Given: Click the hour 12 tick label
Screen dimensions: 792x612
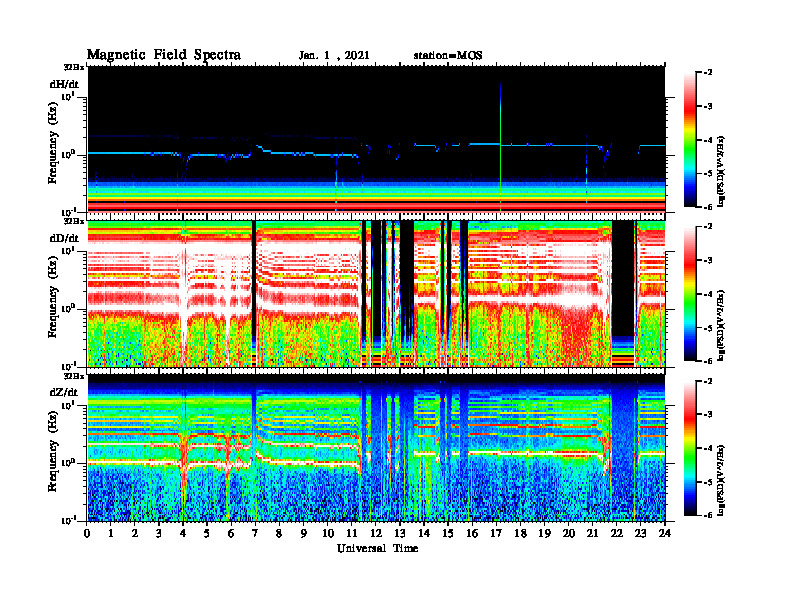Looking at the screenshot, I should click(x=376, y=534).
